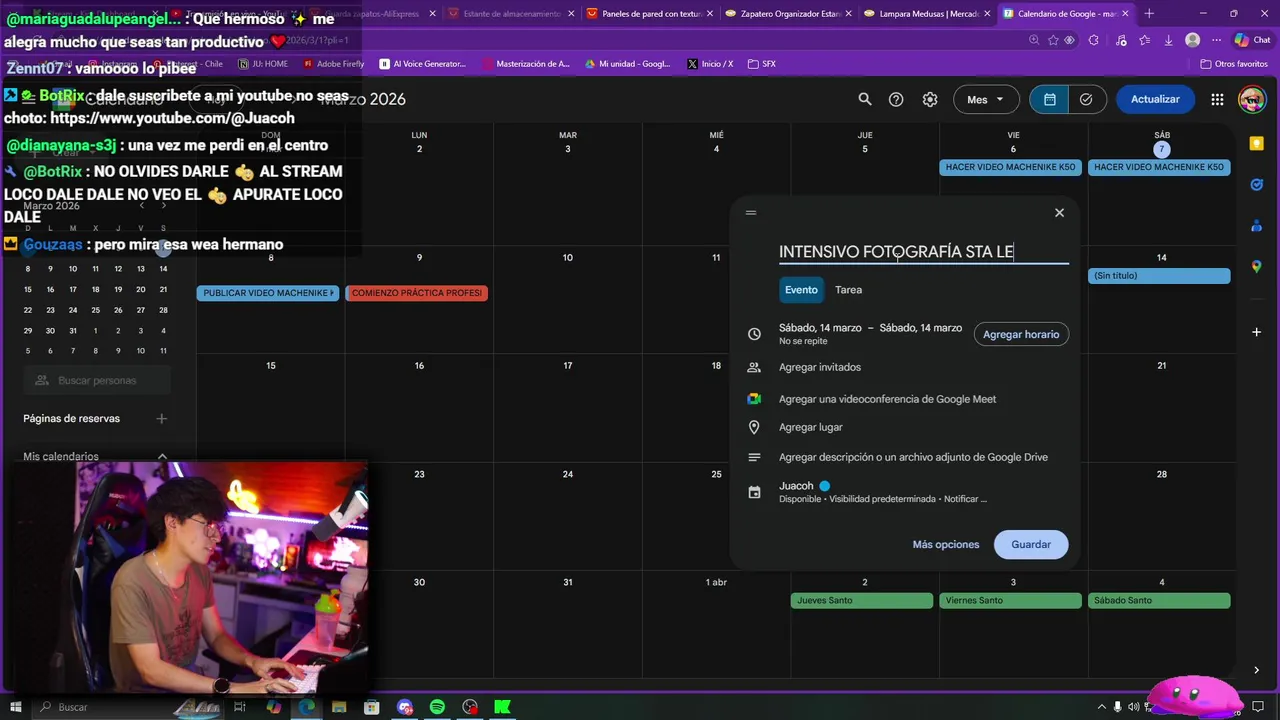
Task: Select the Tarea tab
Action: pos(848,290)
